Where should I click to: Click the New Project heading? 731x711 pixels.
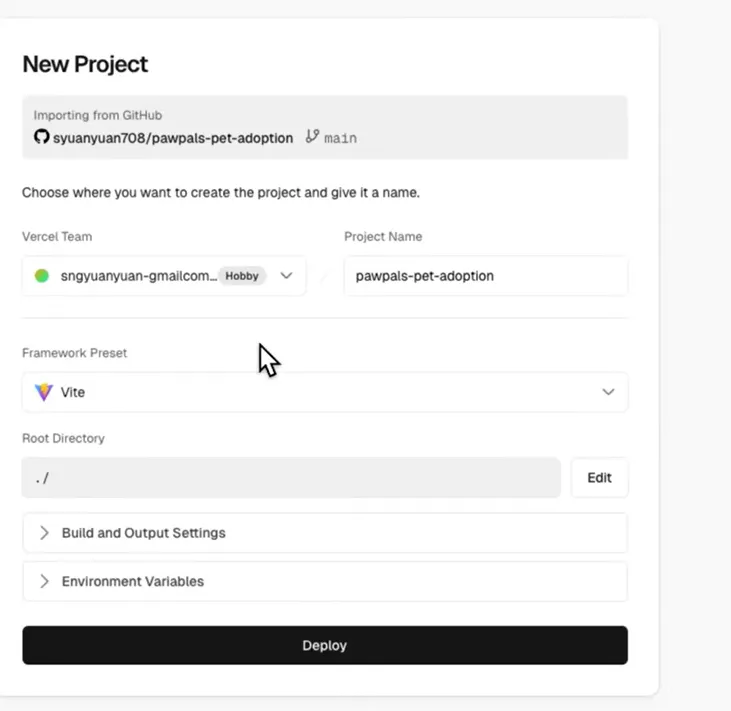click(x=85, y=64)
